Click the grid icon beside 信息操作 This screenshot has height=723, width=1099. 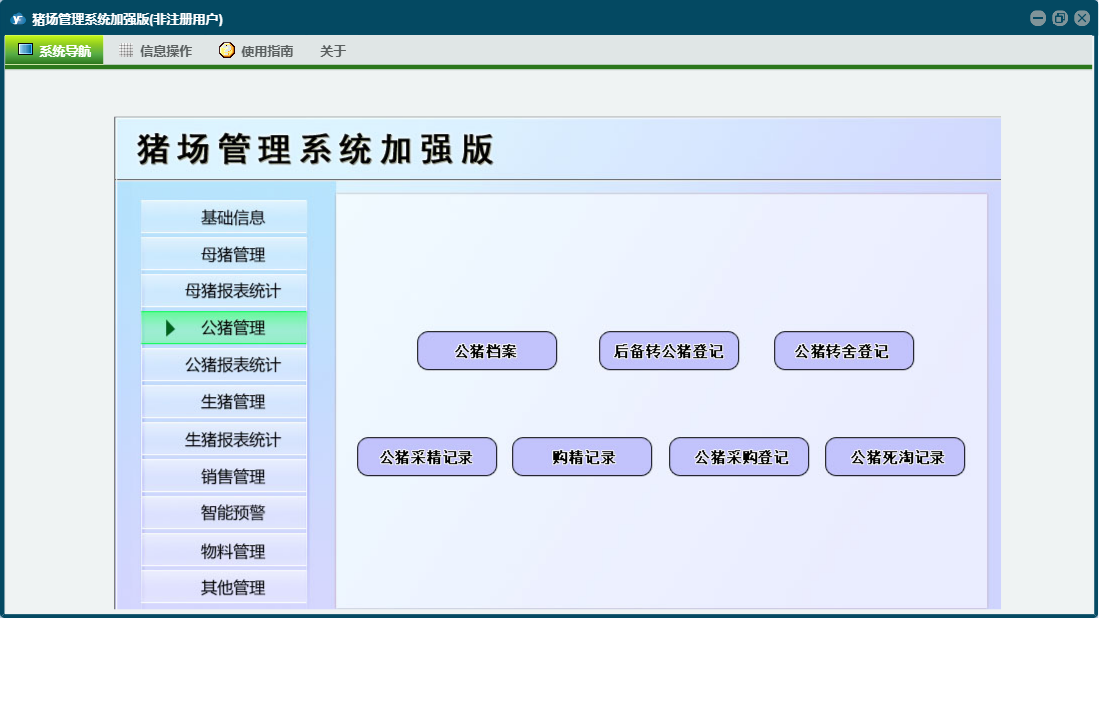126,50
